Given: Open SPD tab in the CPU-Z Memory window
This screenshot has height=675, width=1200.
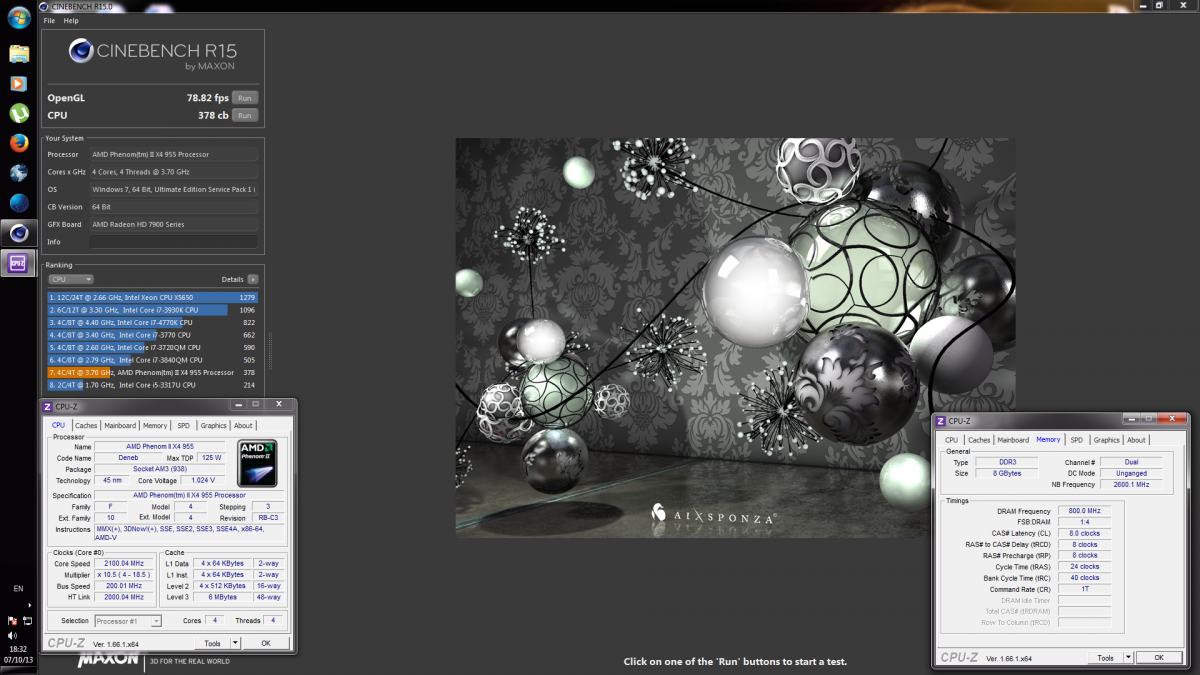Looking at the screenshot, I should tap(1077, 440).
